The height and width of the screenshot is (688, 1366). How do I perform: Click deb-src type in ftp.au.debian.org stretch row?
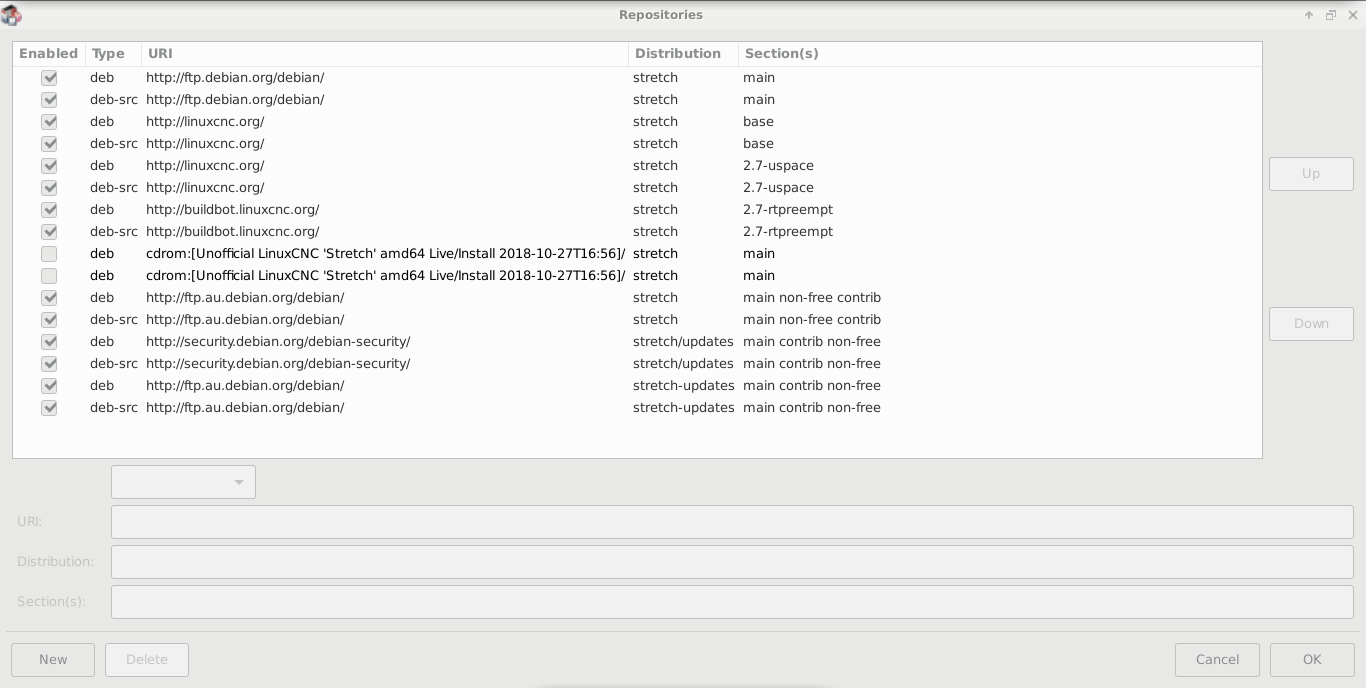point(114,319)
